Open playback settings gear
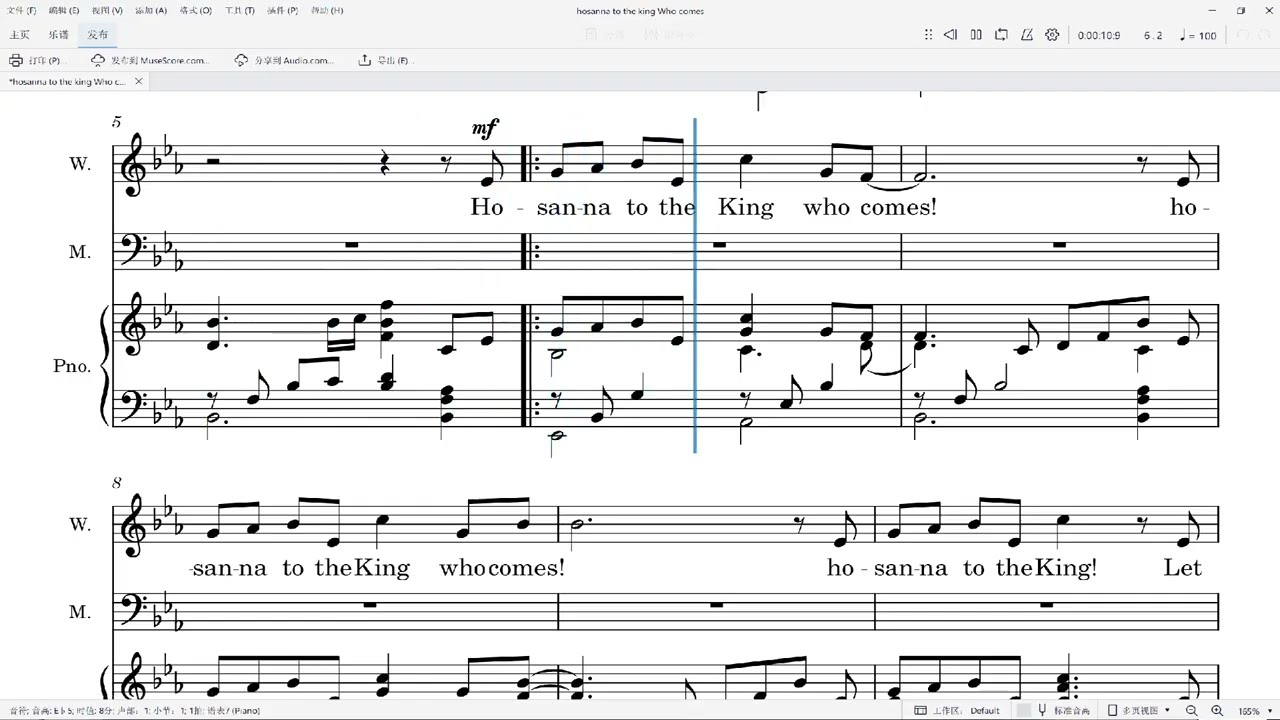This screenshot has width=1280, height=720. tap(1052, 35)
